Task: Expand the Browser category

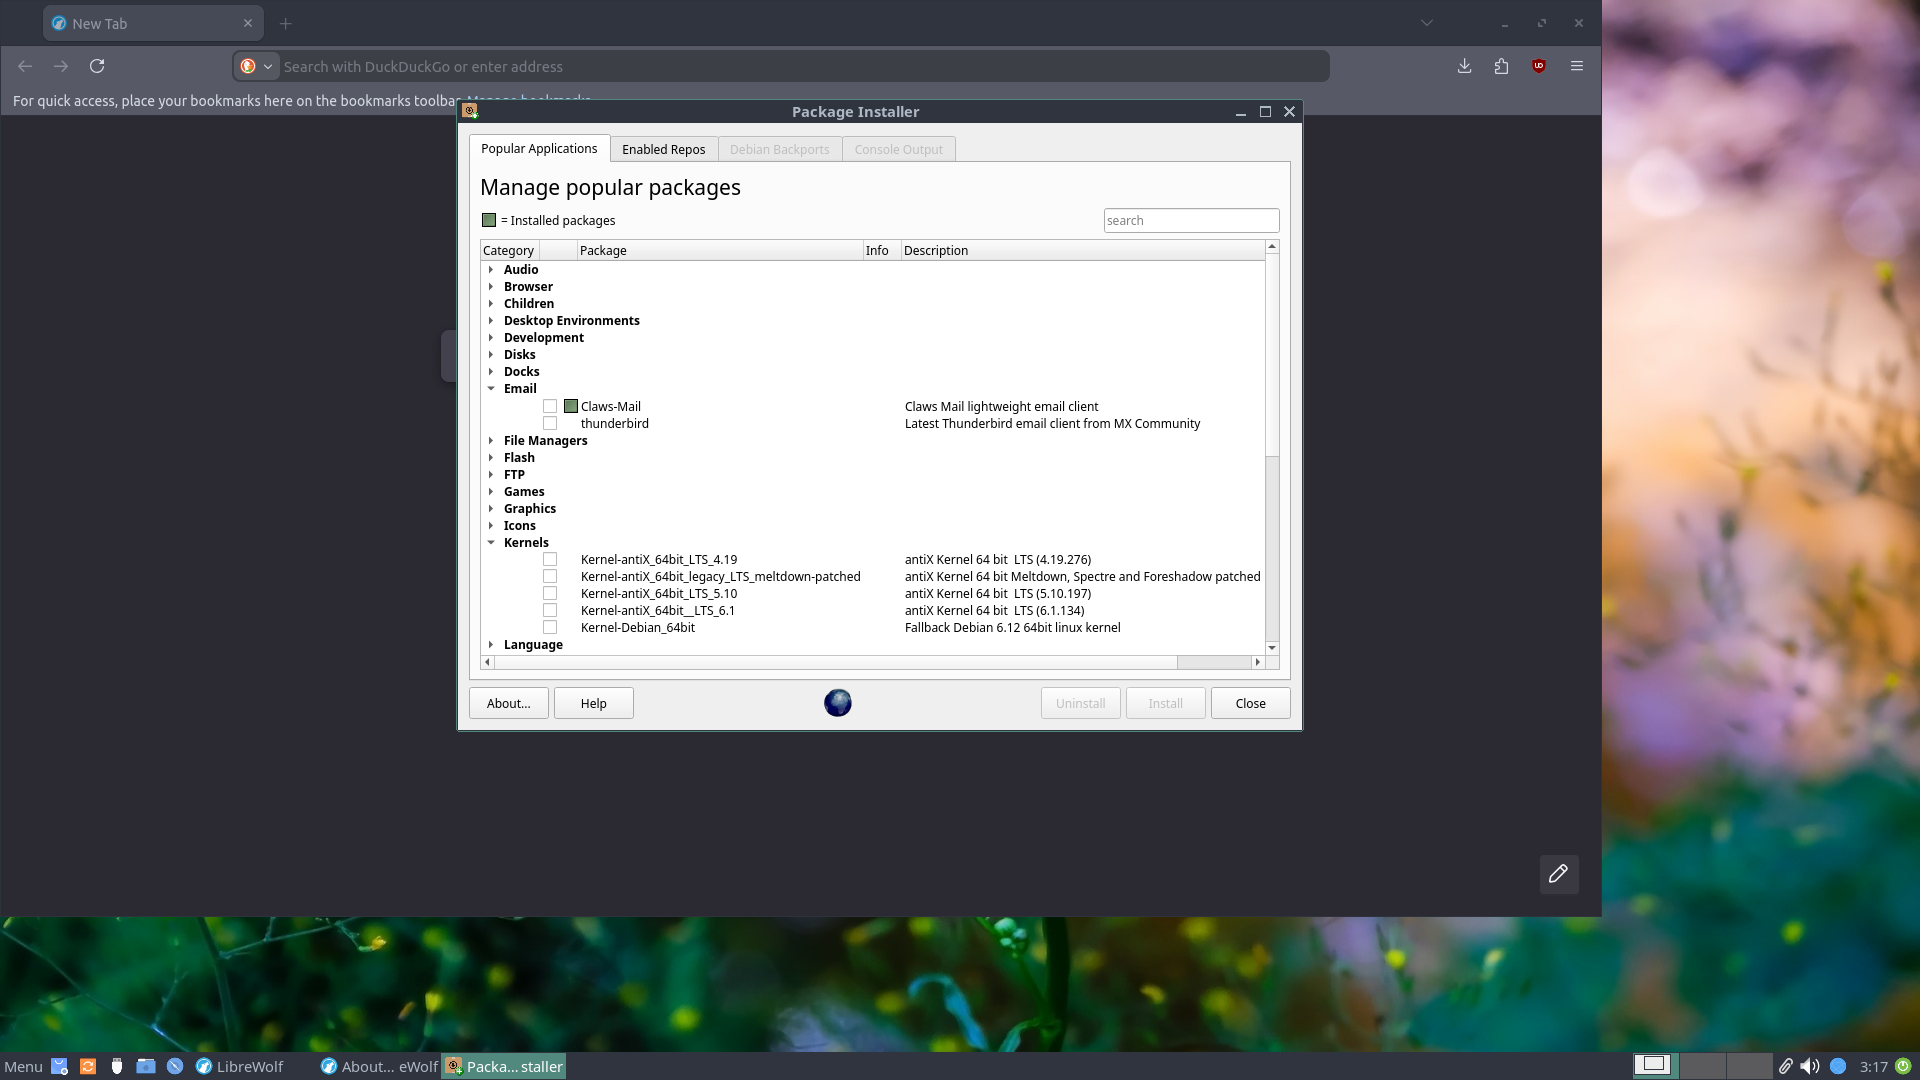Action: point(491,286)
